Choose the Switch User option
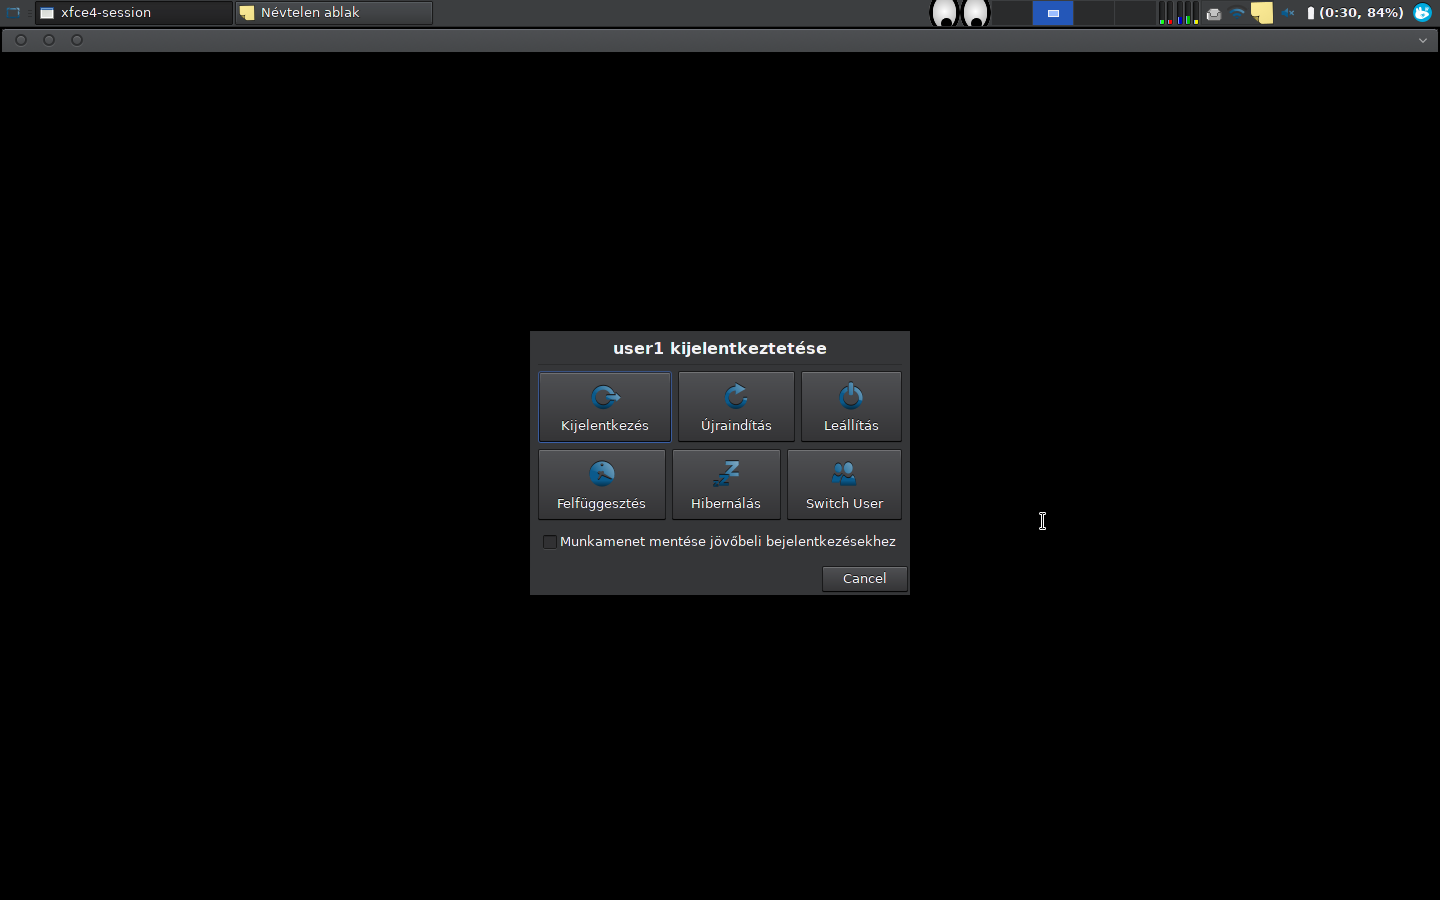The image size is (1440, 900). [x=844, y=485]
